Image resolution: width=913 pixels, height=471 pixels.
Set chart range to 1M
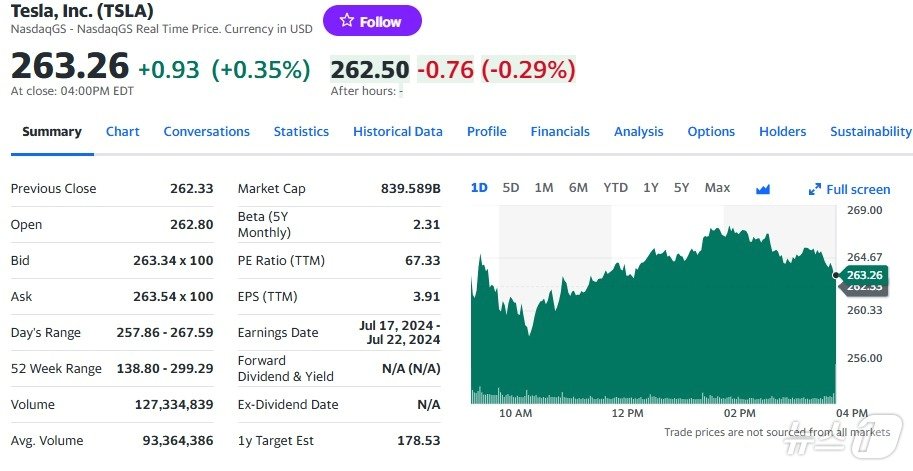point(544,188)
